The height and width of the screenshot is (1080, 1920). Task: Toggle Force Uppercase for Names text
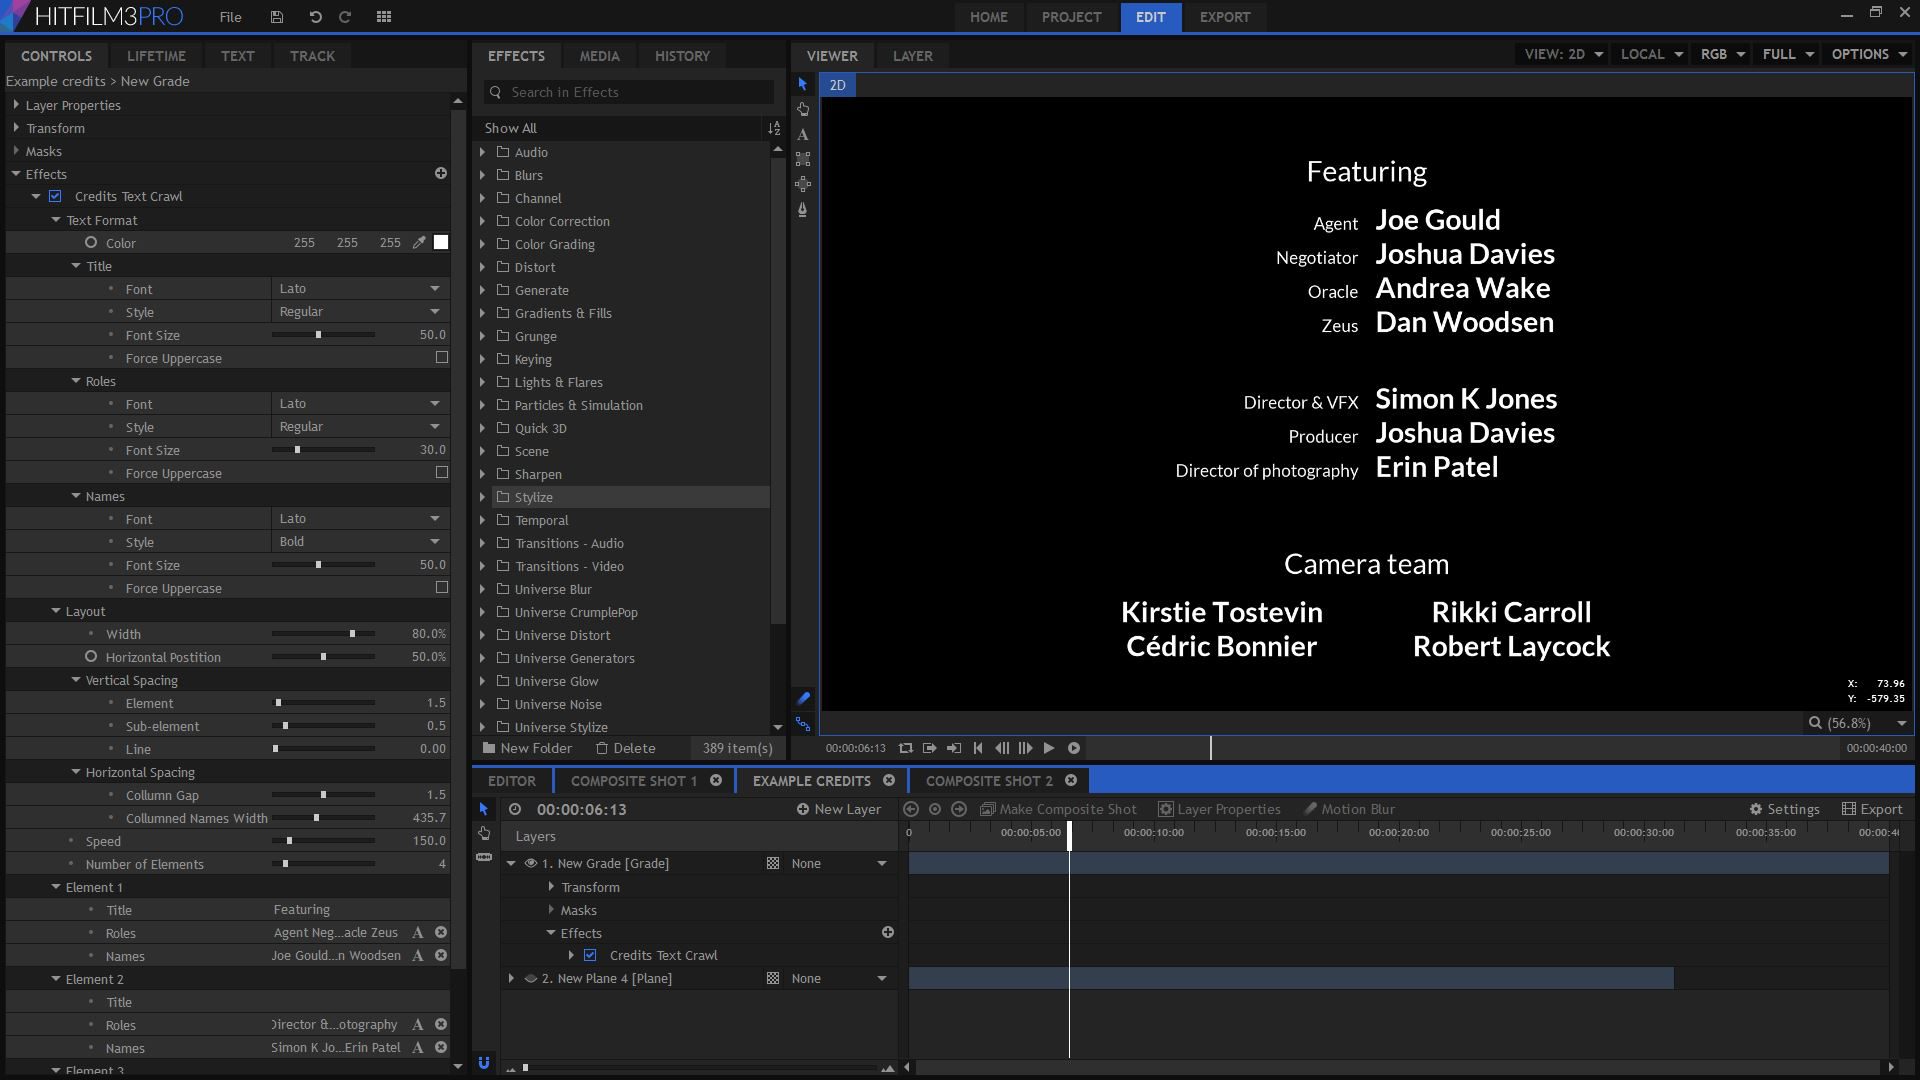(x=442, y=587)
